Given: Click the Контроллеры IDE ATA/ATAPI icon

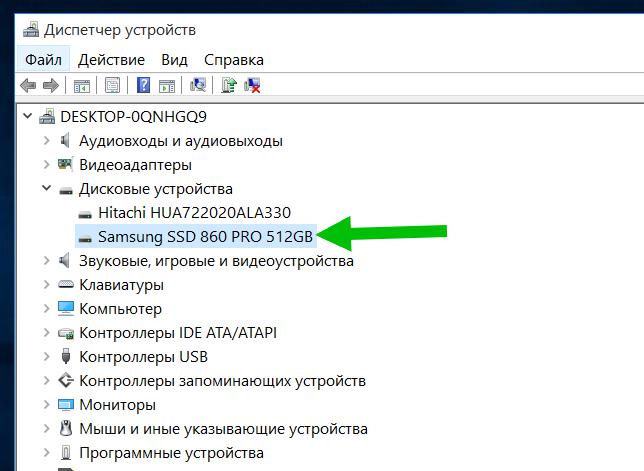Looking at the screenshot, I should pyautogui.click(x=66, y=333).
